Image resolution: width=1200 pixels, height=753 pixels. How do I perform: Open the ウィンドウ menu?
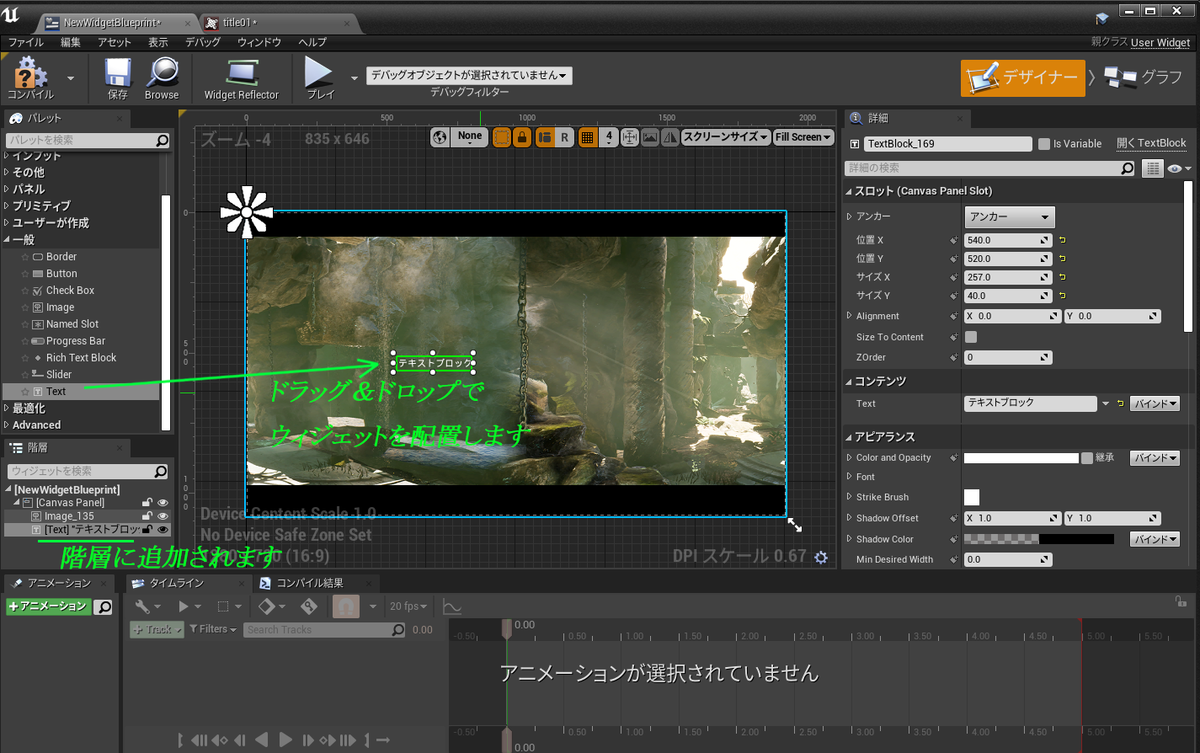259,43
